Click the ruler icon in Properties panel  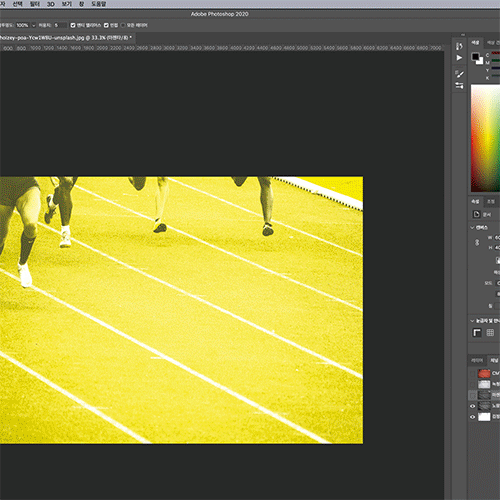click(477, 332)
